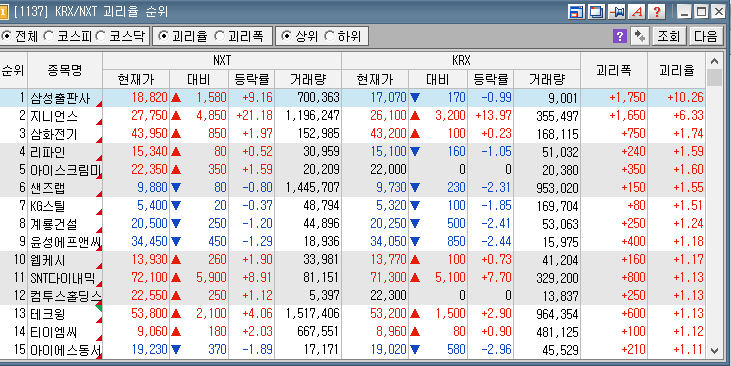This screenshot has width=731, height=366.
Task: Click the red question mark help icon
Action: click(x=656, y=12)
